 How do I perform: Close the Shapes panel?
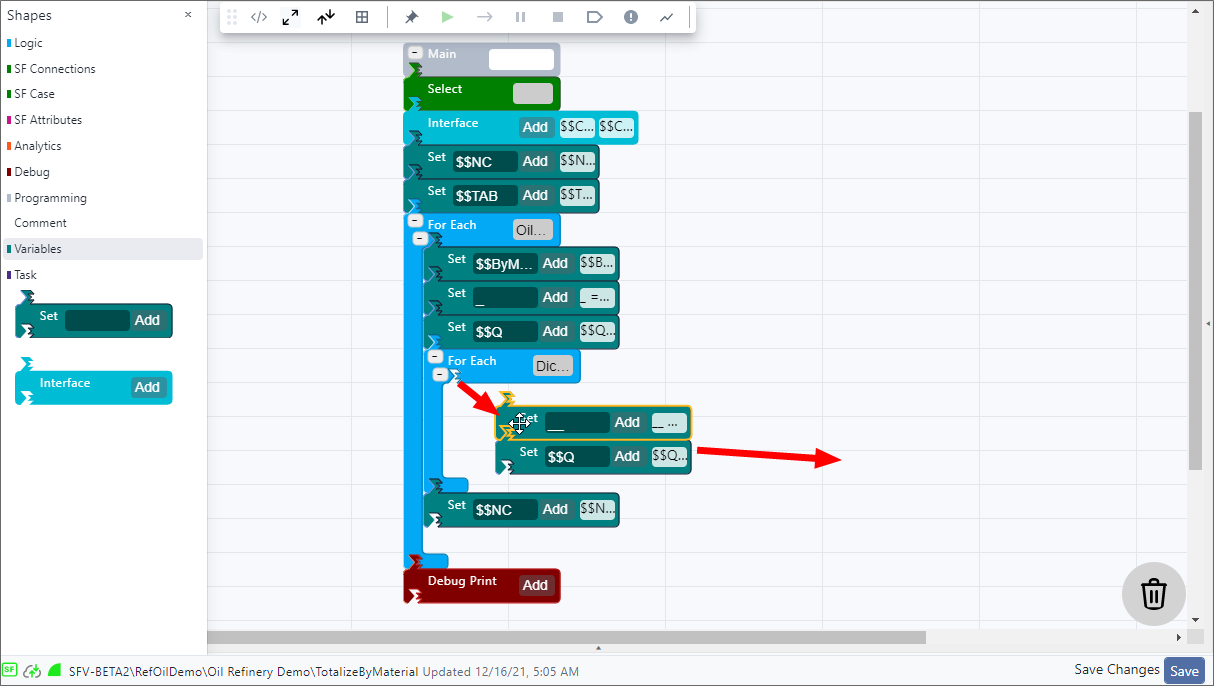[188, 15]
